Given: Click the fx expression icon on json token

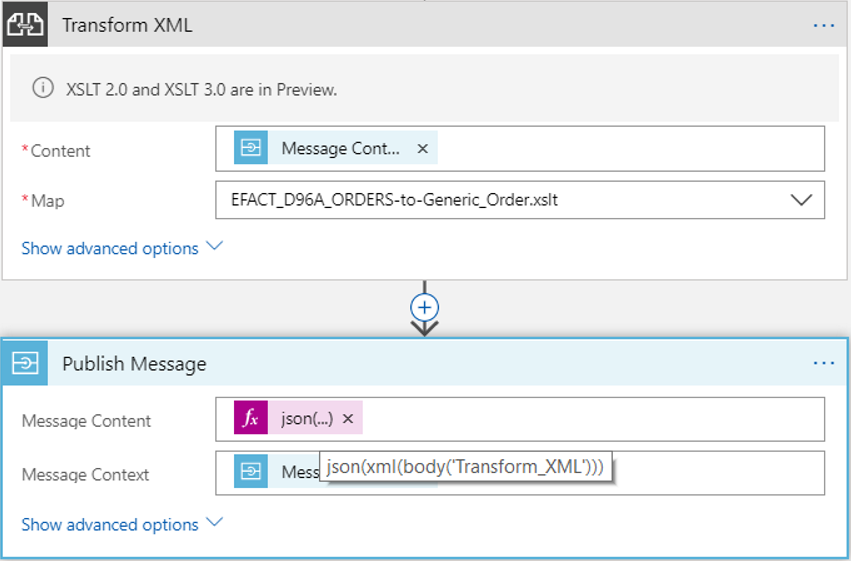Looking at the screenshot, I should point(251,419).
